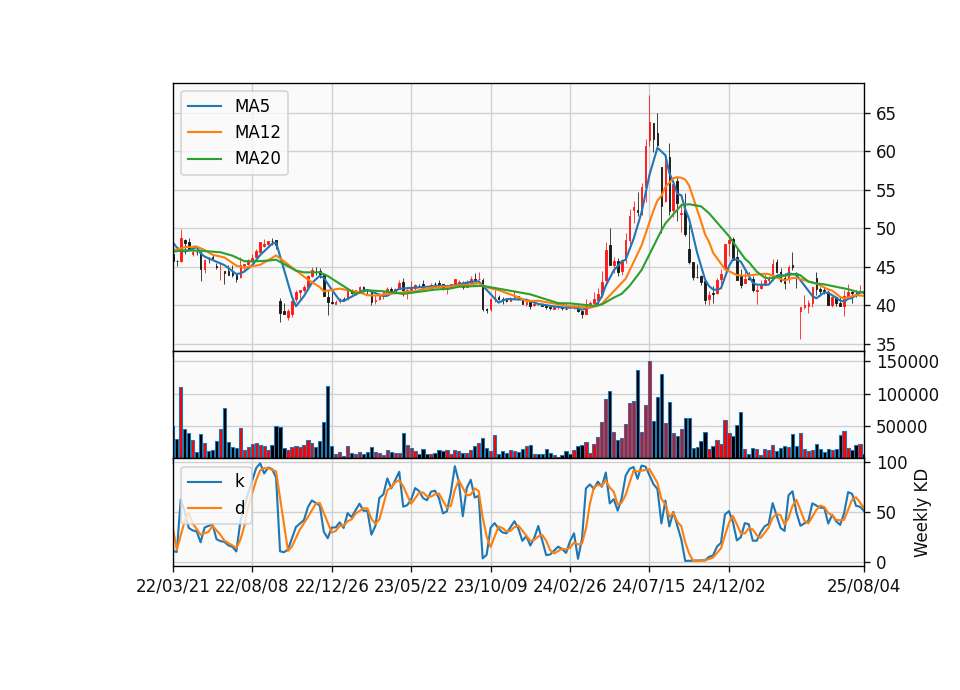This screenshot has width=960, height=690.
Task: Click the orange MA12 legend line sample
Action: tap(204, 132)
